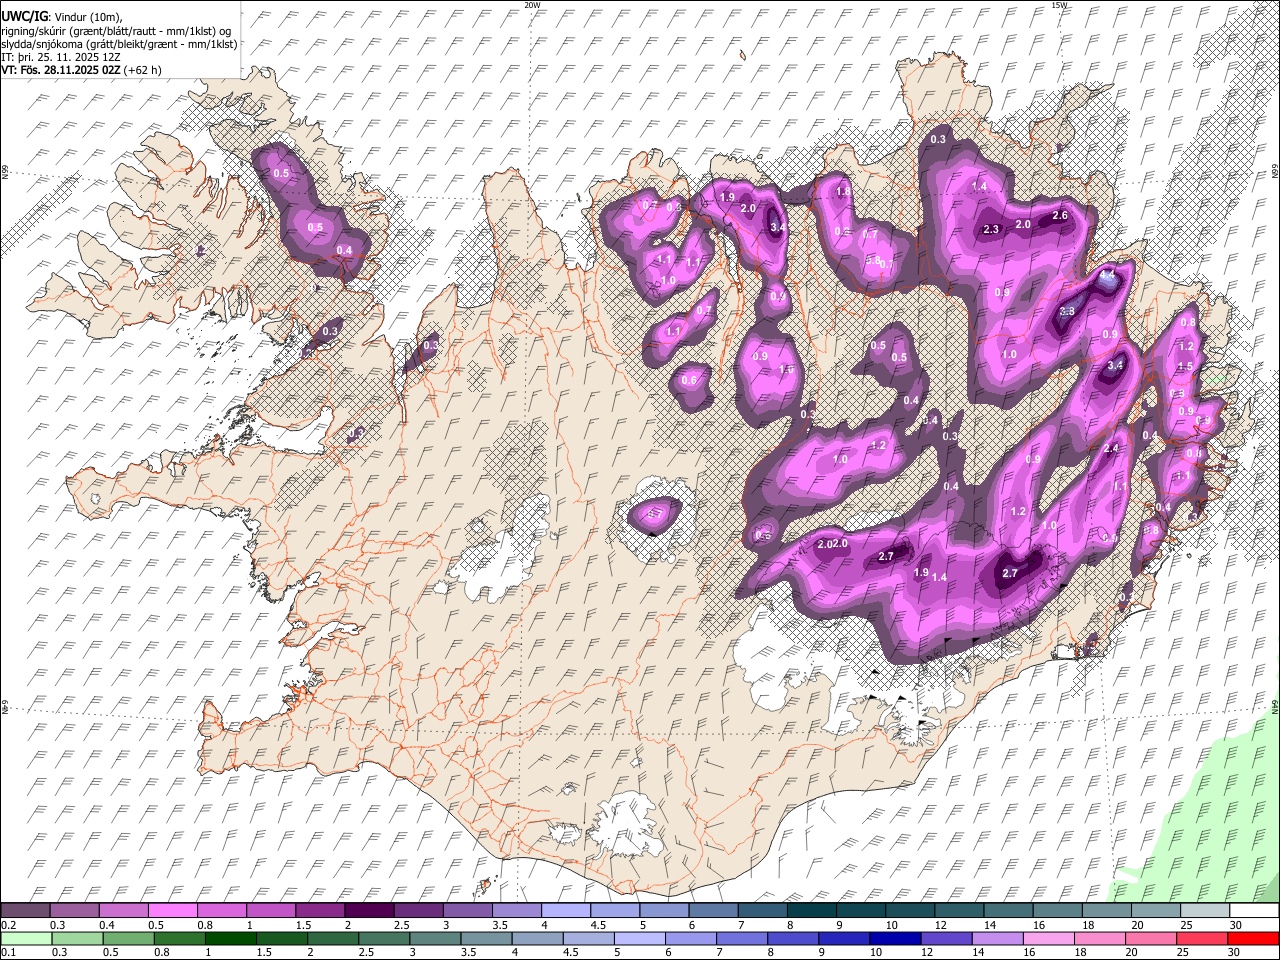This screenshot has width=1280, height=960.
Task: Click the grey-purple swatch starting at 0.2 in upper legend
Action: click(x=25, y=910)
